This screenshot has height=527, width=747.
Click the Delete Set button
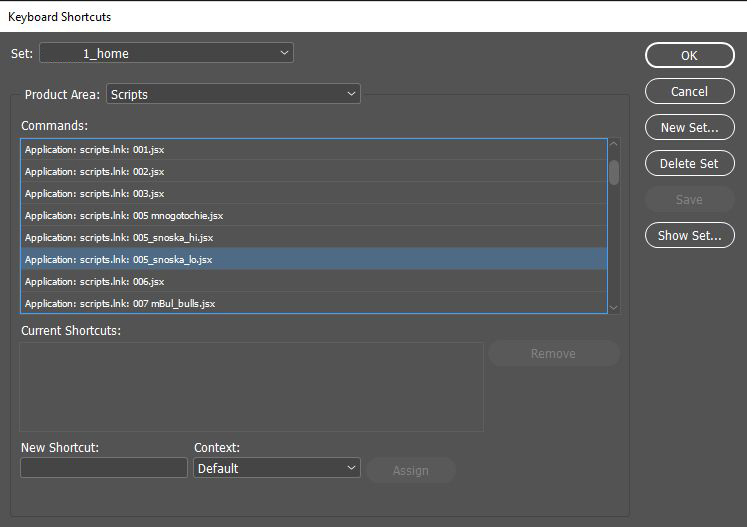(689, 163)
